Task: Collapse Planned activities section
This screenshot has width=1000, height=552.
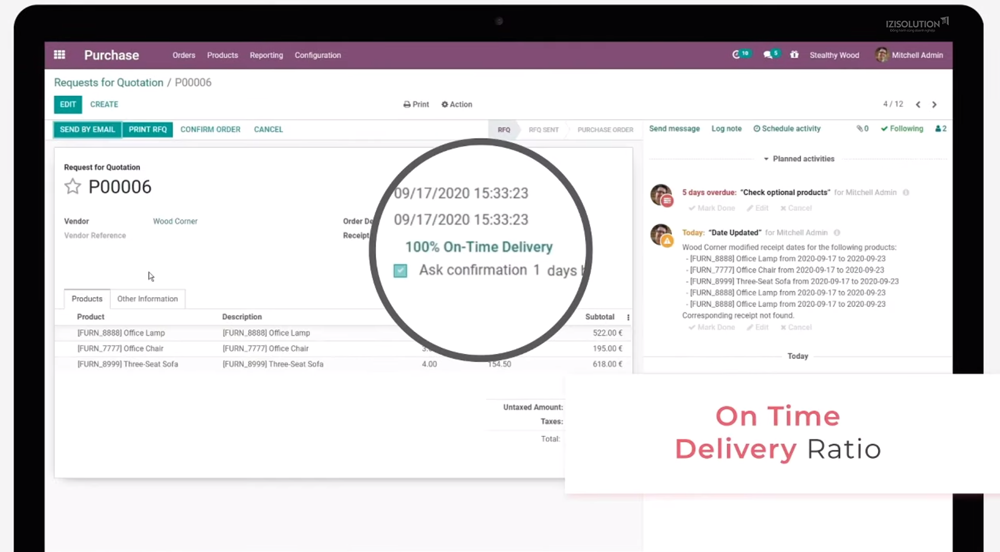Action: [798, 159]
